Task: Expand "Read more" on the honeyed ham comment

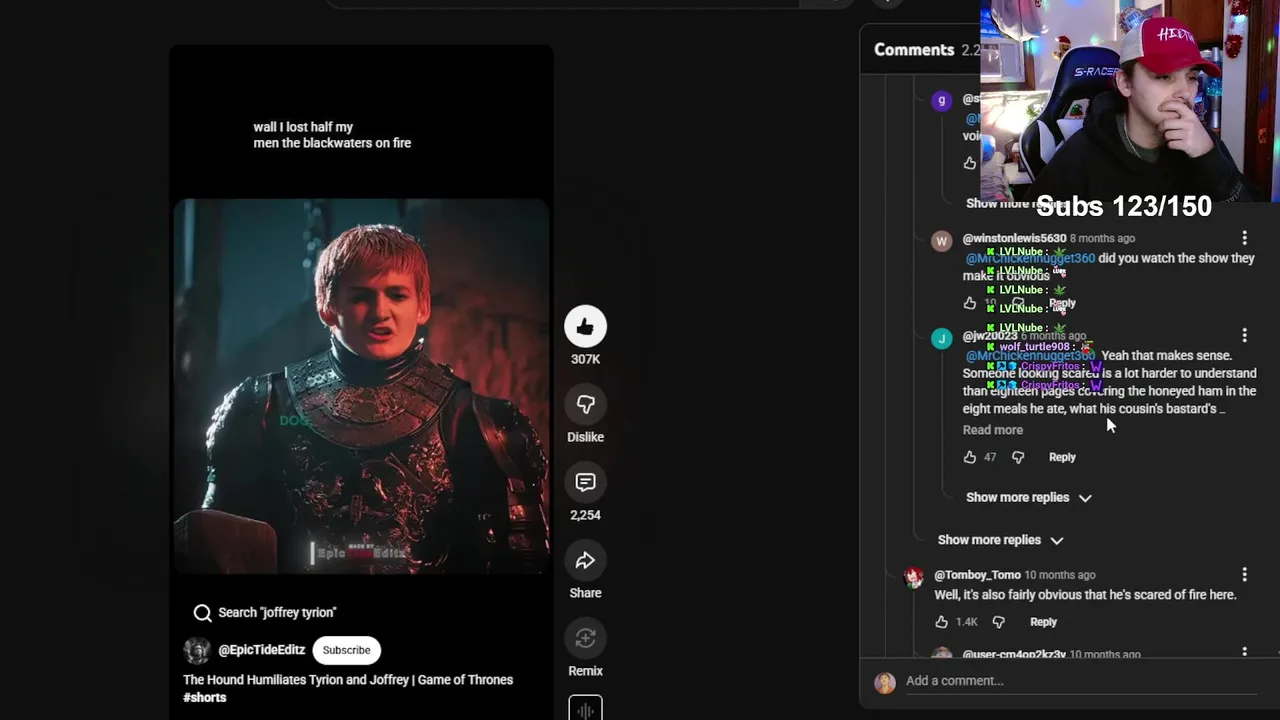Action: tap(993, 430)
